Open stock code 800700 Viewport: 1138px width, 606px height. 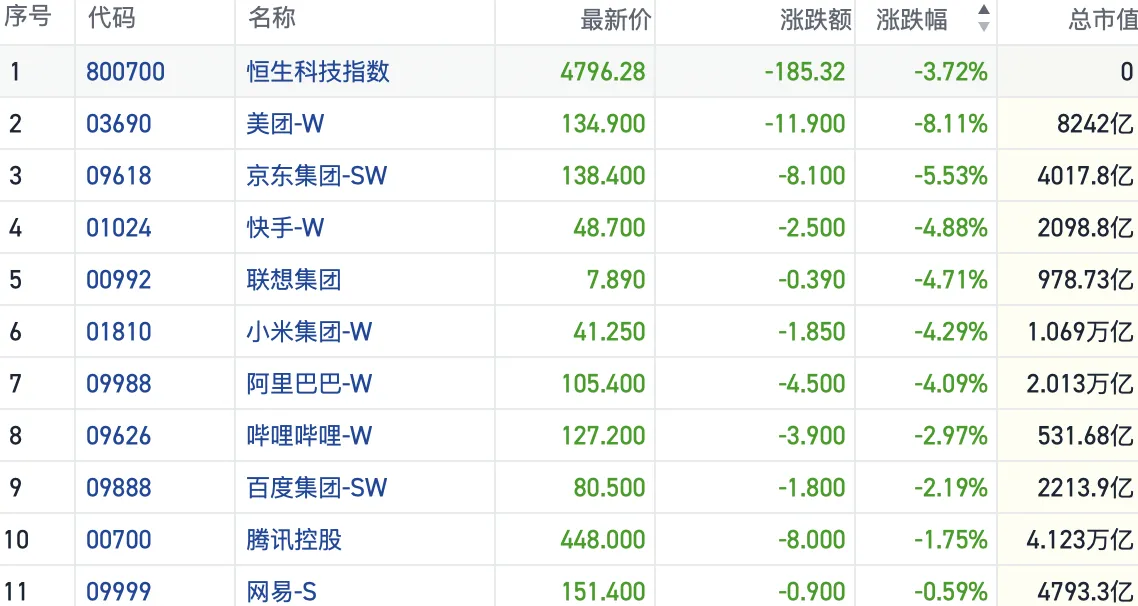pos(126,72)
